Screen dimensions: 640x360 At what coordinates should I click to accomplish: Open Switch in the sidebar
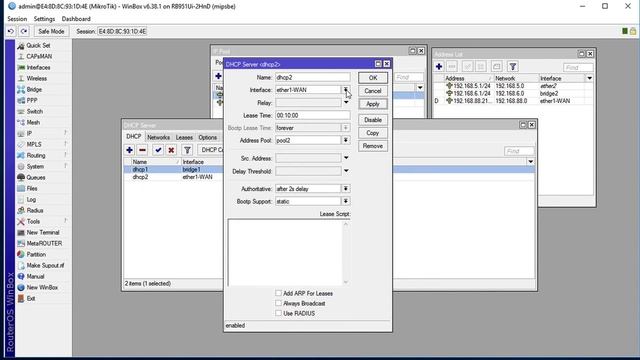point(34,111)
